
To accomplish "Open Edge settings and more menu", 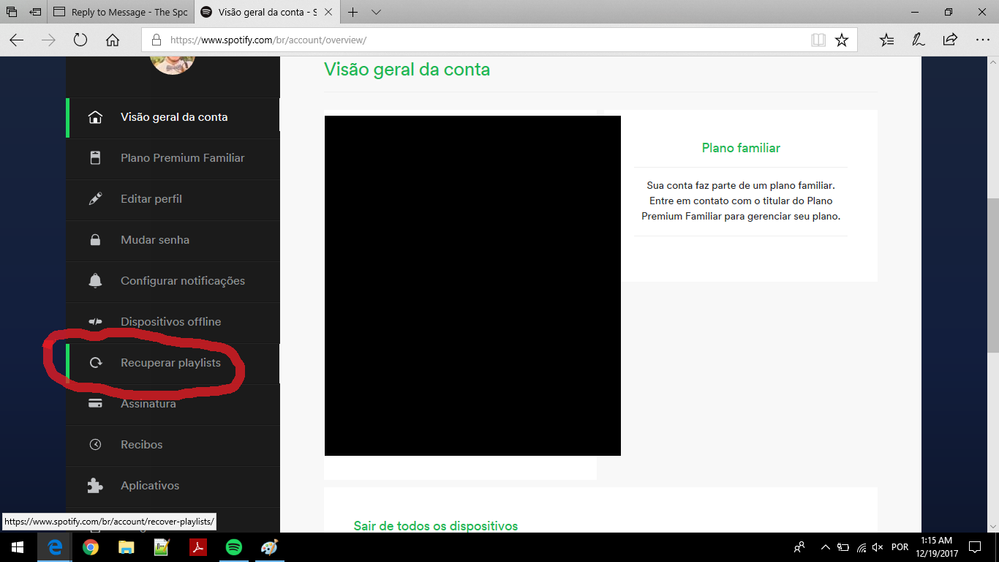I will pos(982,40).
